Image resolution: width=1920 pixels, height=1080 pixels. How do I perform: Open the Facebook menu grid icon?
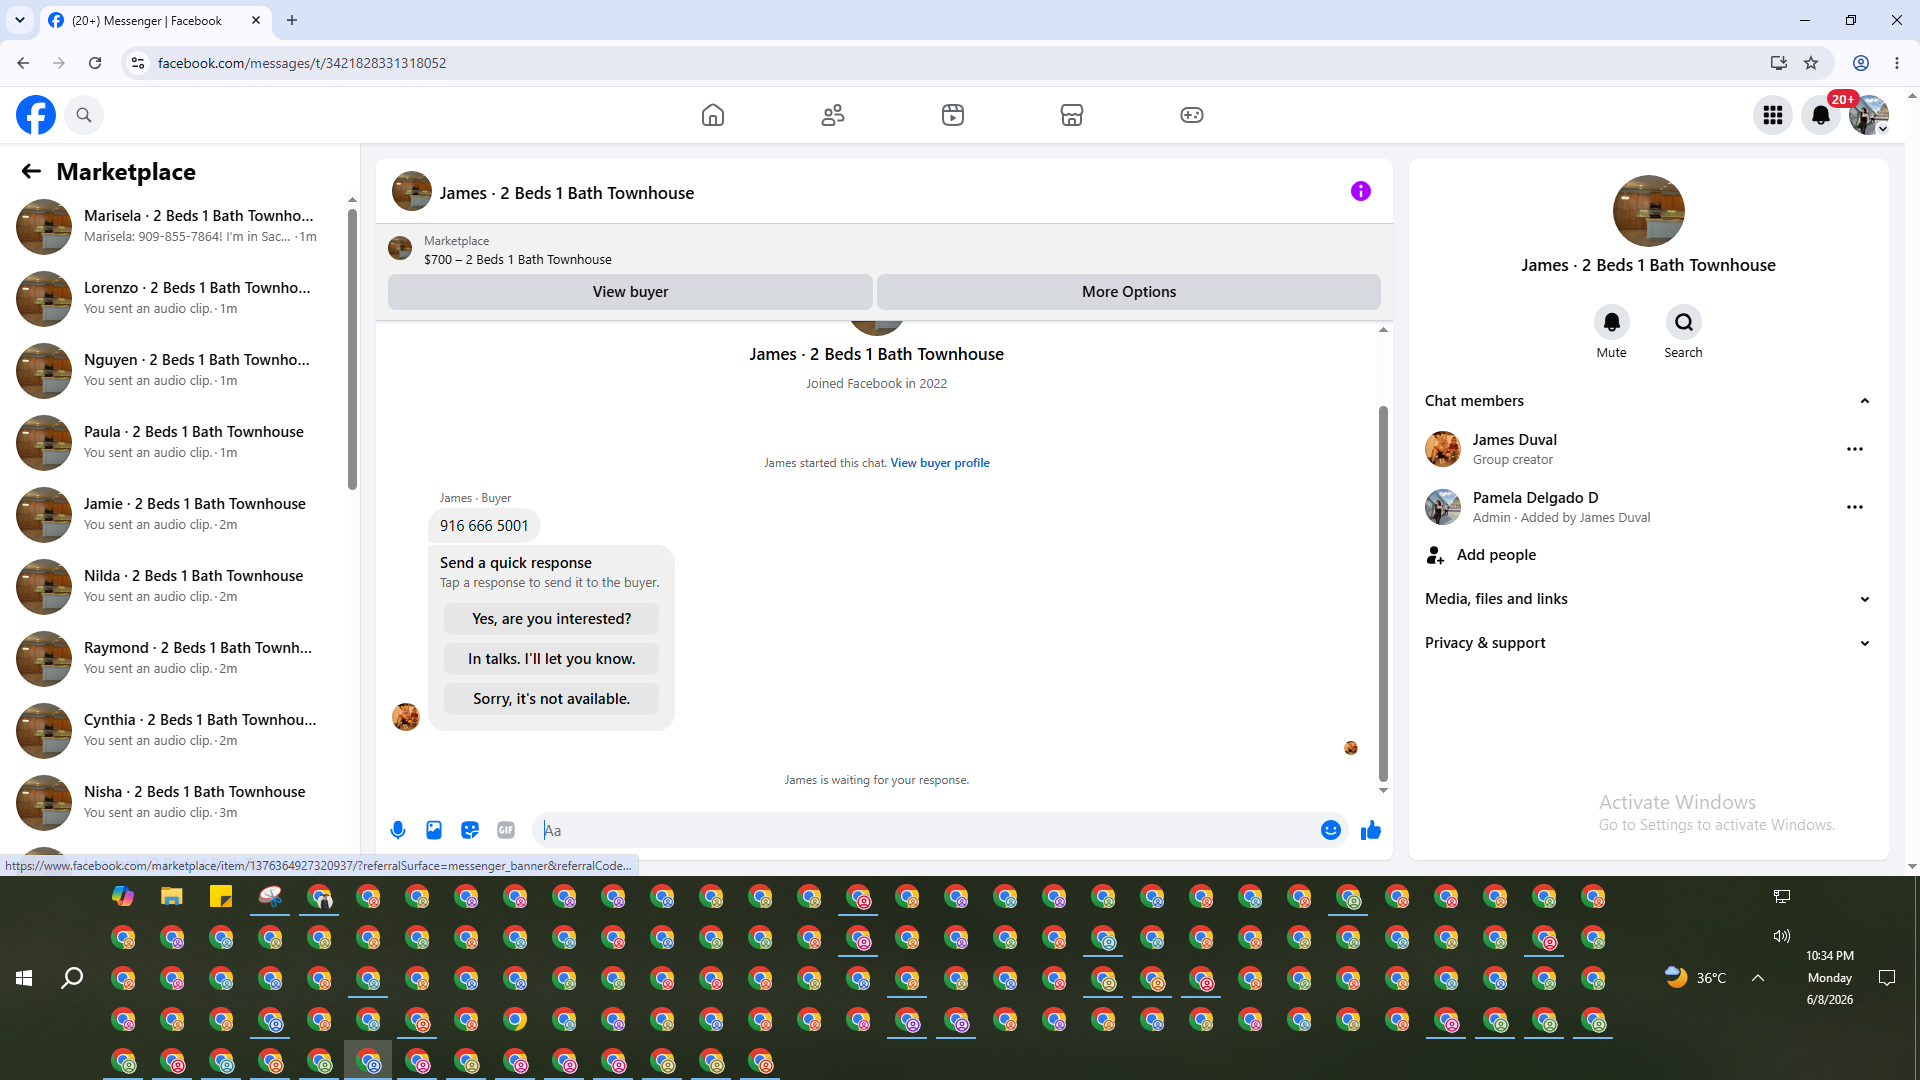click(x=1773, y=115)
